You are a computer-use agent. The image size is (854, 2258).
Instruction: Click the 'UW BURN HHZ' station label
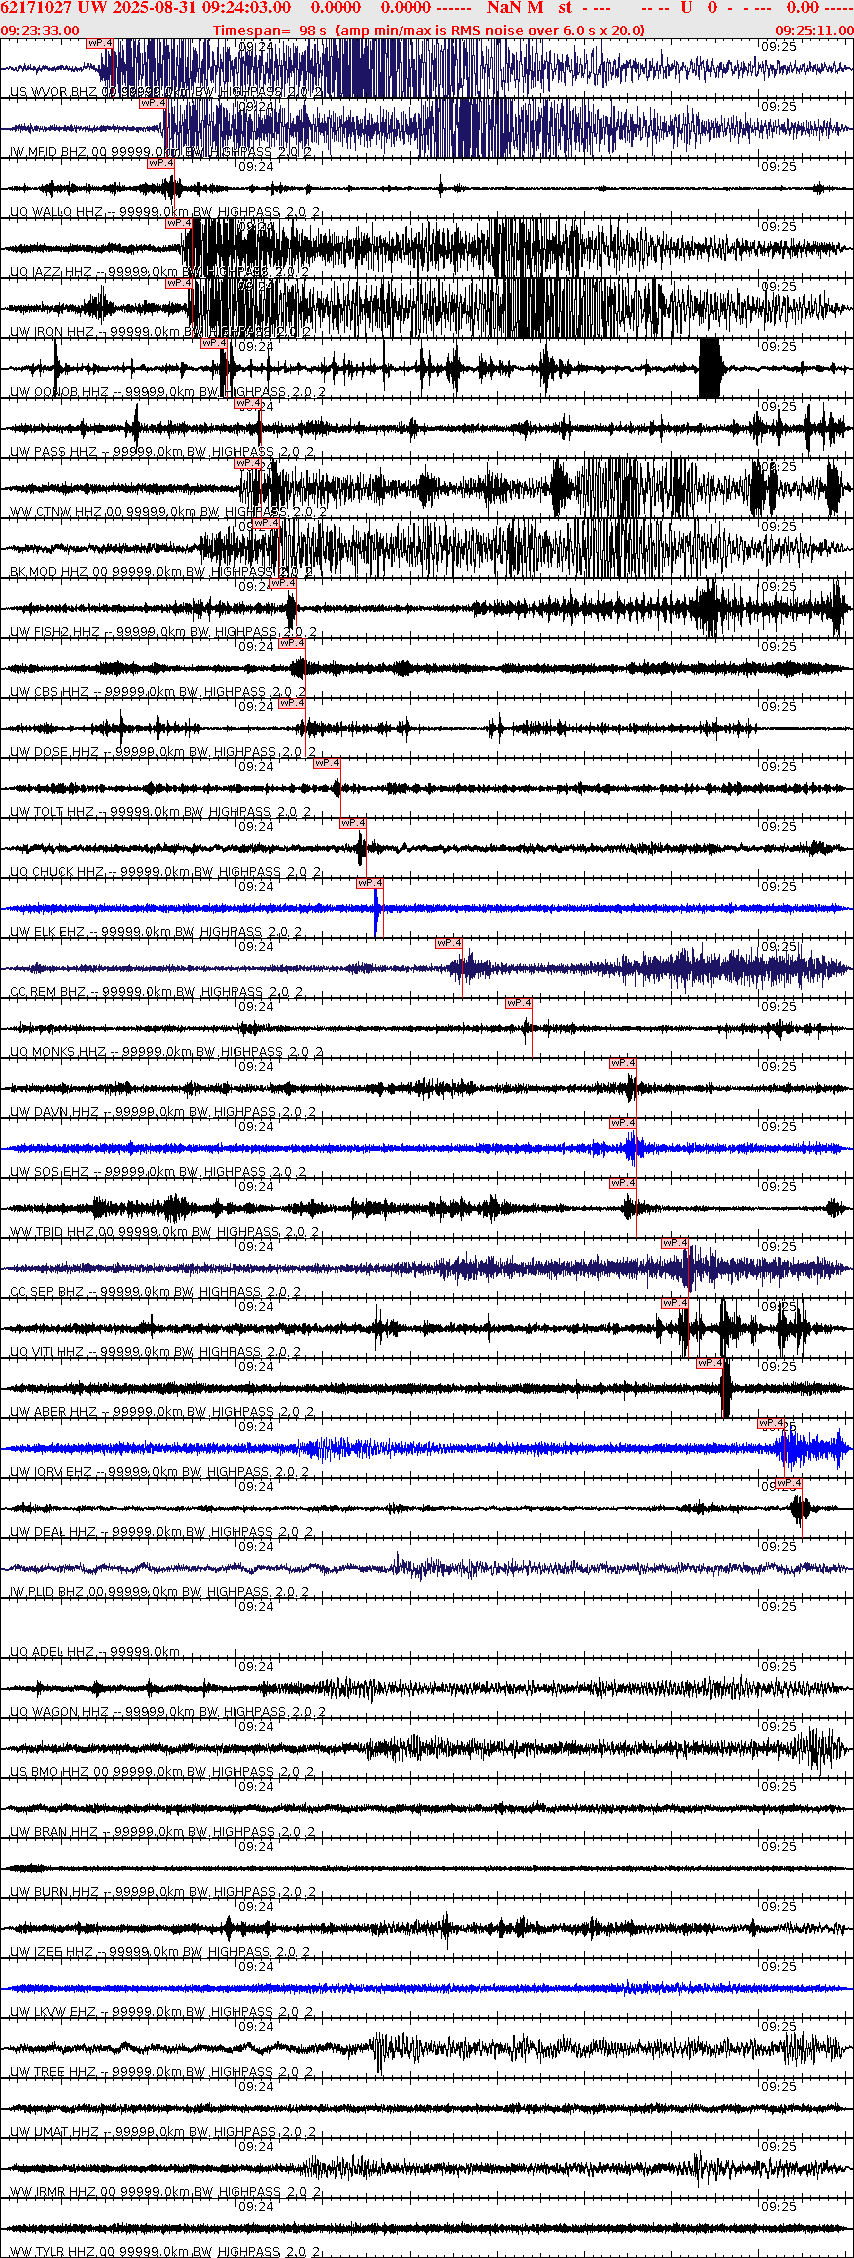click(54, 1892)
